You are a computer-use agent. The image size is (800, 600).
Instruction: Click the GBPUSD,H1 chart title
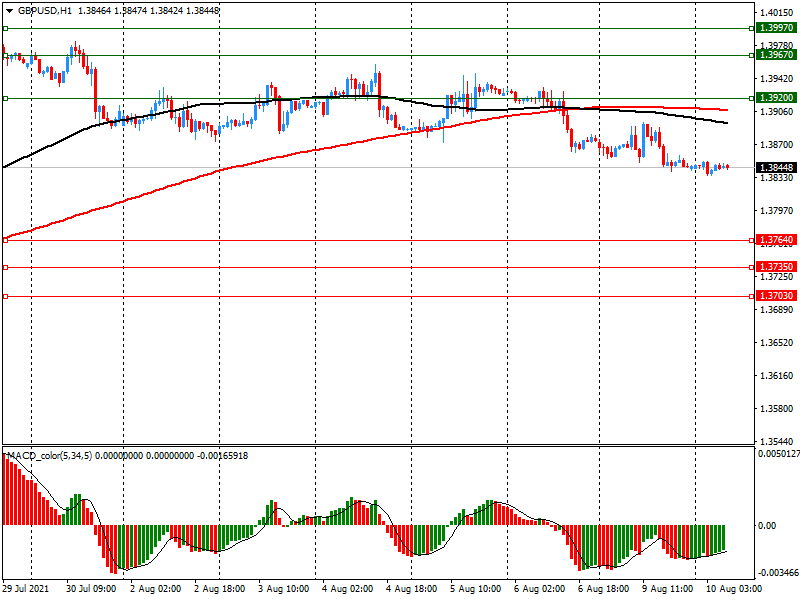pyautogui.click(x=44, y=11)
